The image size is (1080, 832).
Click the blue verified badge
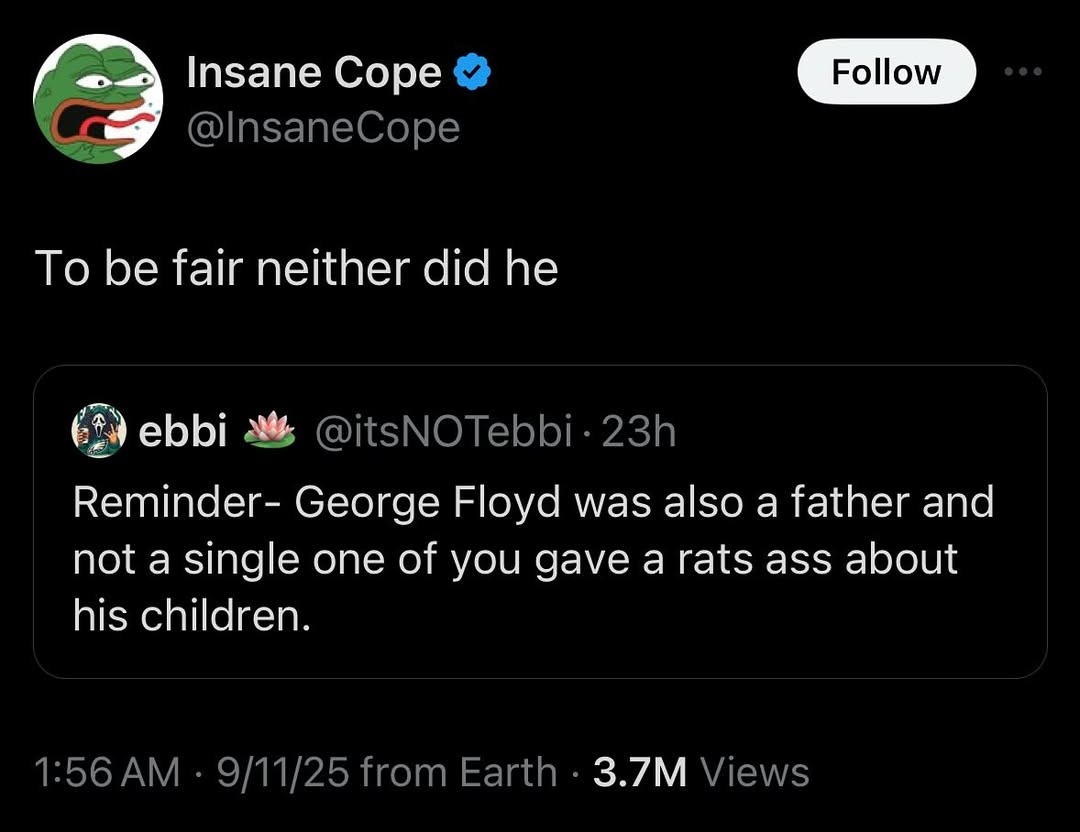470,72
